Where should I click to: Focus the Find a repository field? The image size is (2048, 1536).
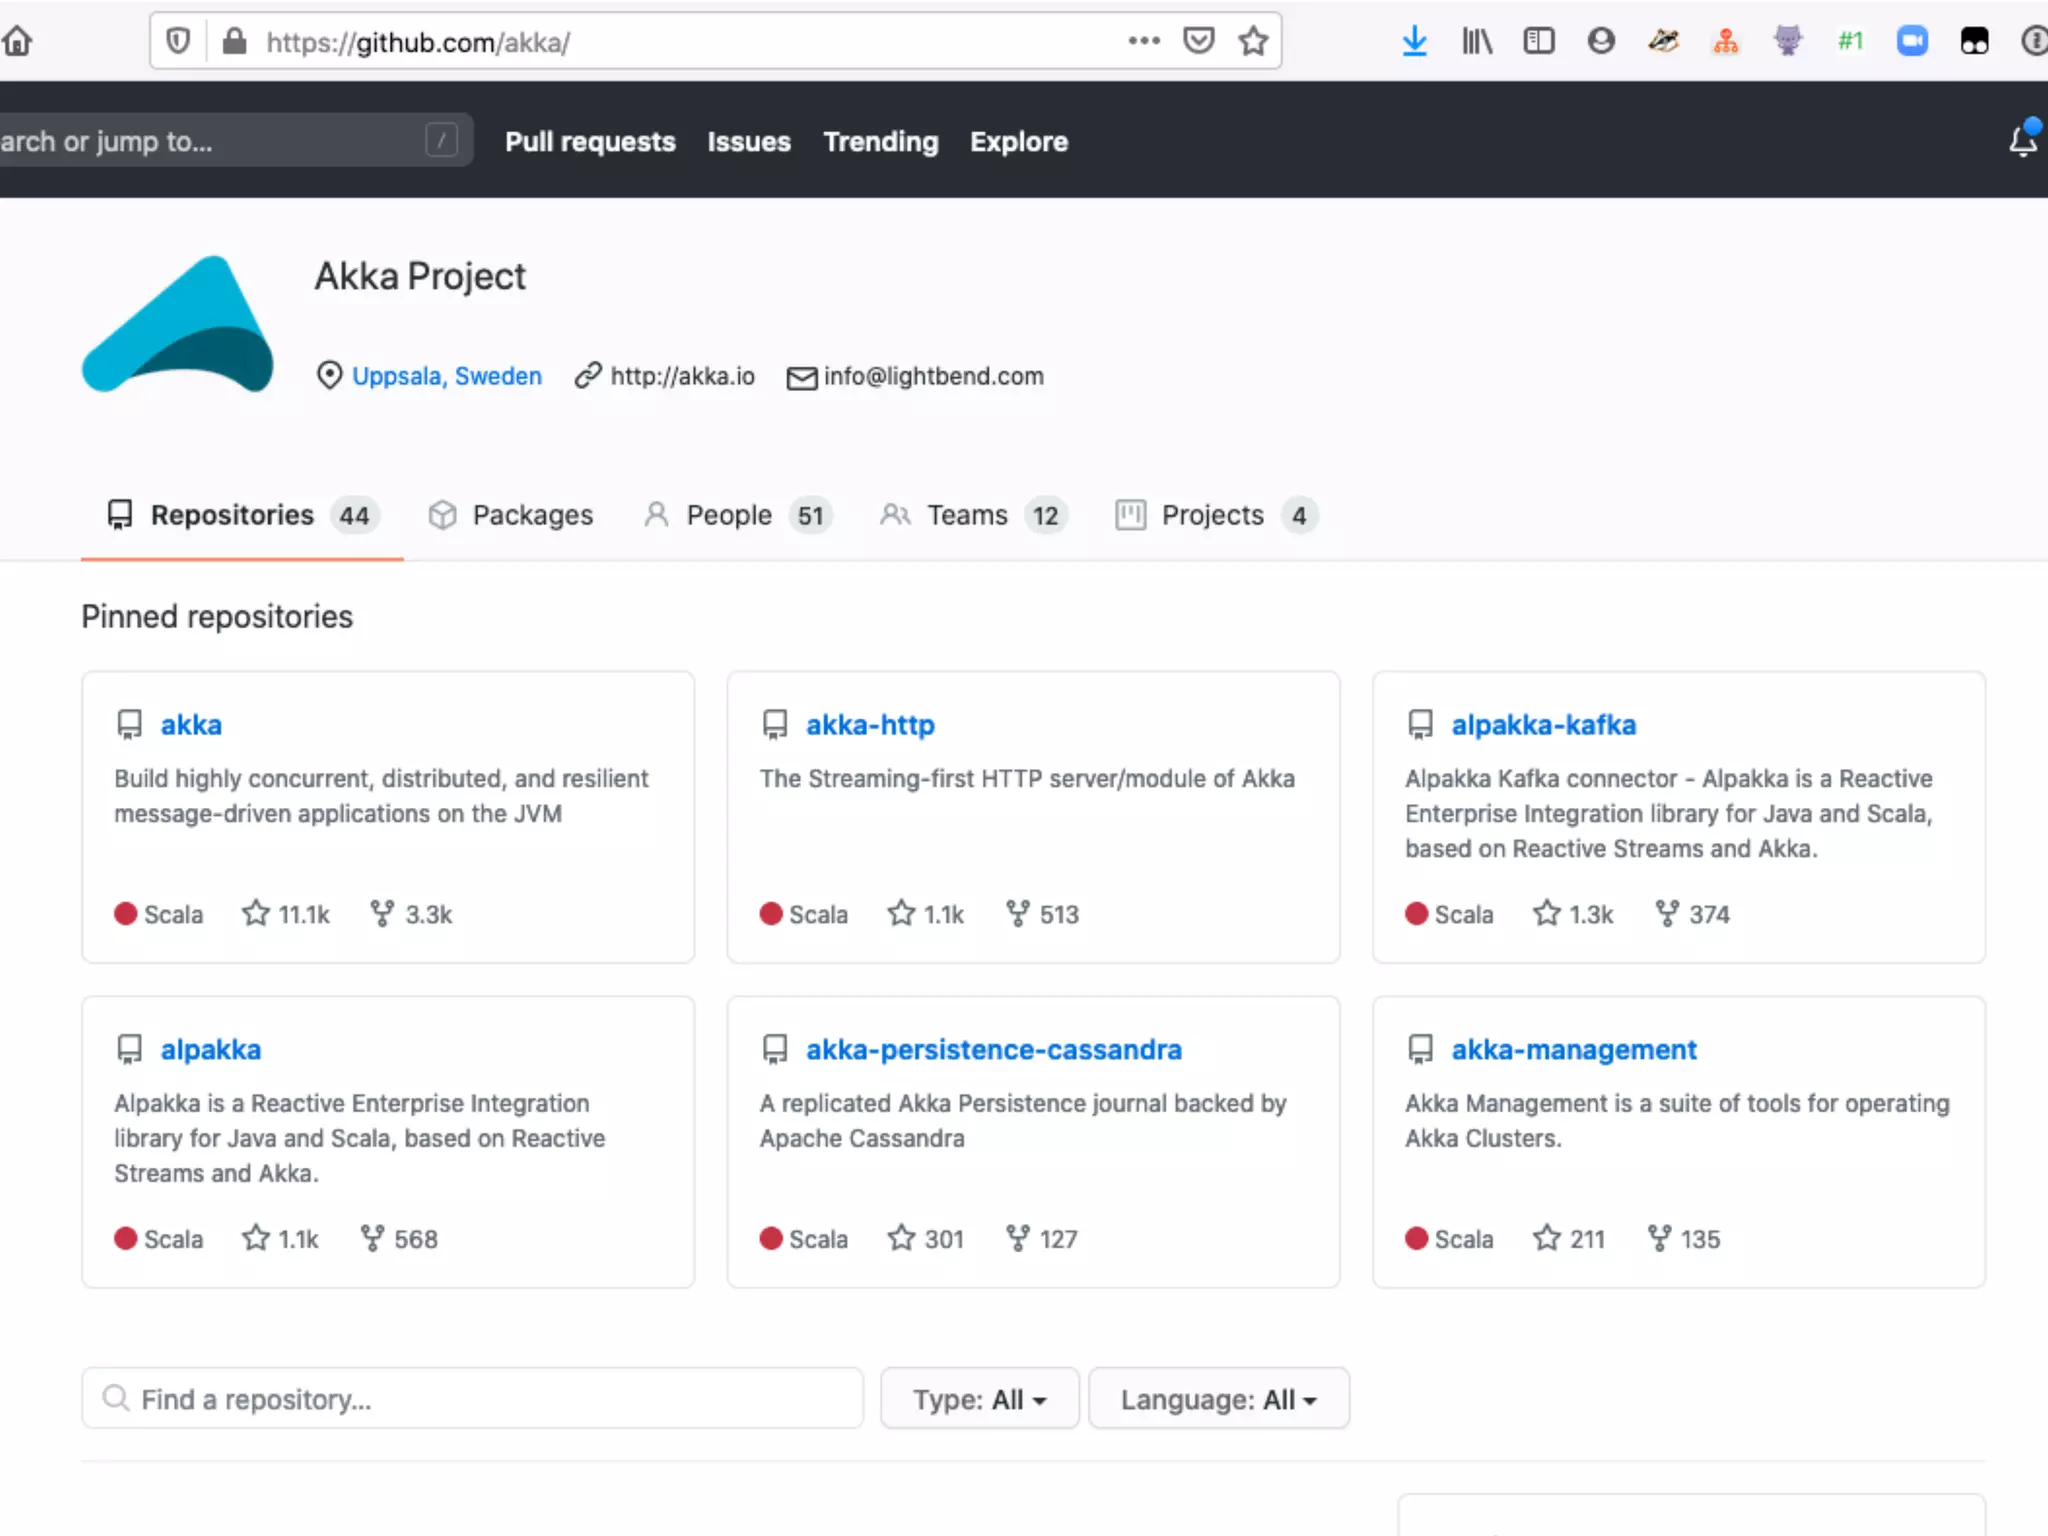[x=472, y=1399]
